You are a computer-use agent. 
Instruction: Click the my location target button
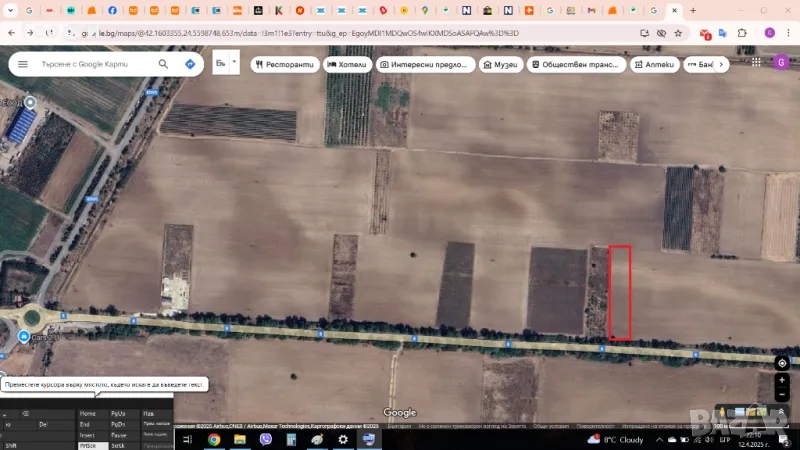782,362
